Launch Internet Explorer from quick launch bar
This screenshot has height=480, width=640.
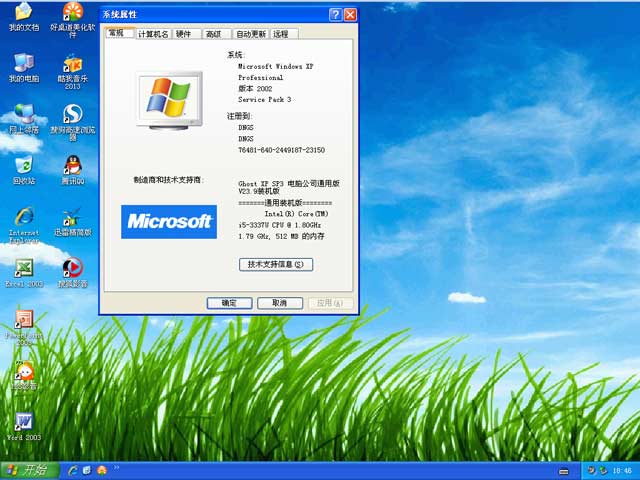73,470
